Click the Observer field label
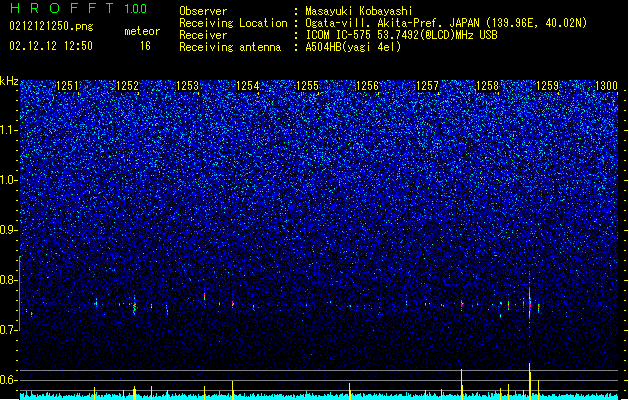This screenshot has width=629, height=400. pyautogui.click(x=203, y=11)
